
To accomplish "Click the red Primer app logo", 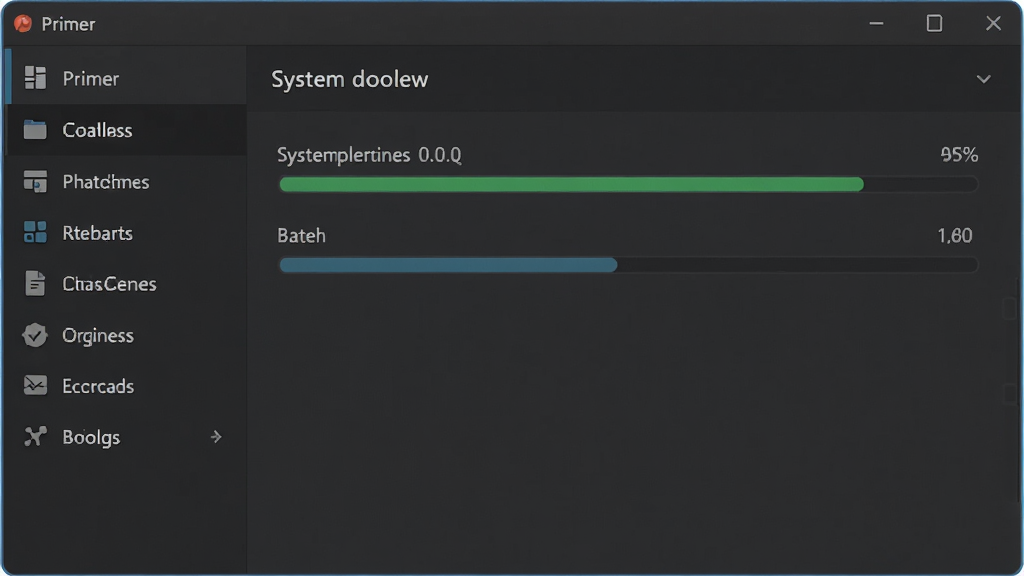I will [23, 24].
